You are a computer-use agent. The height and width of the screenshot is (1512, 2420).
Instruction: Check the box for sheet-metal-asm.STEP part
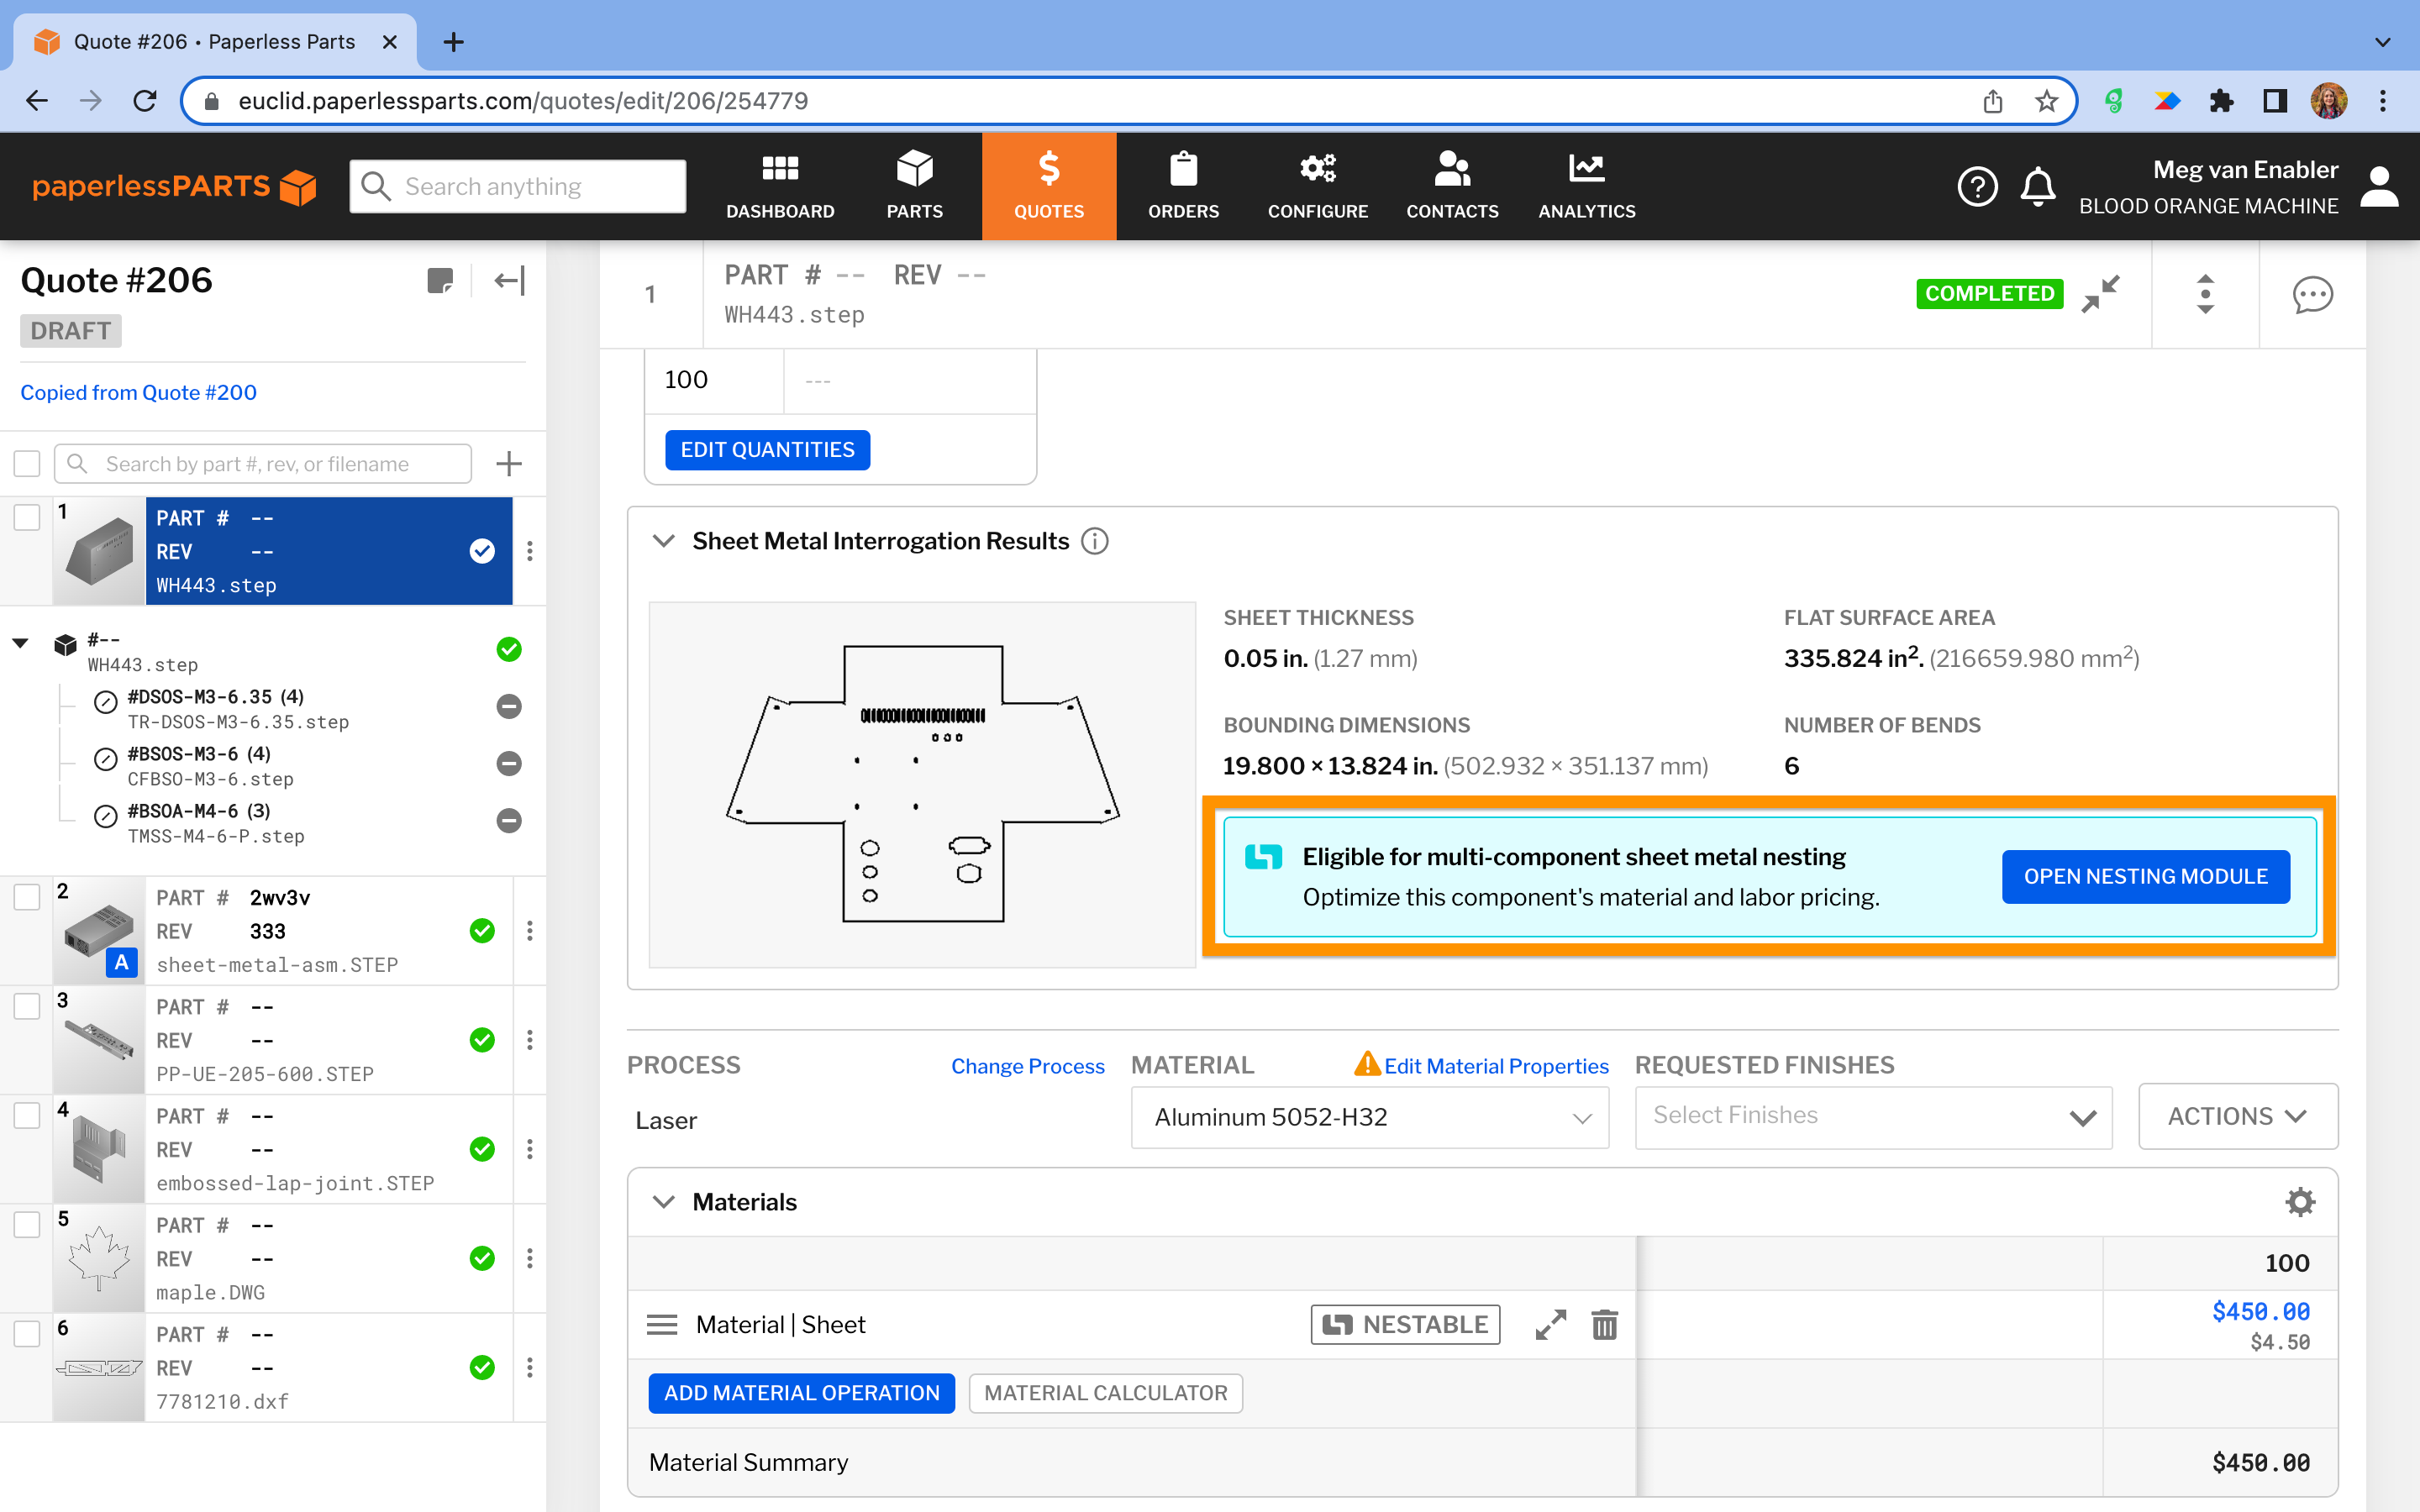click(27, 897)
